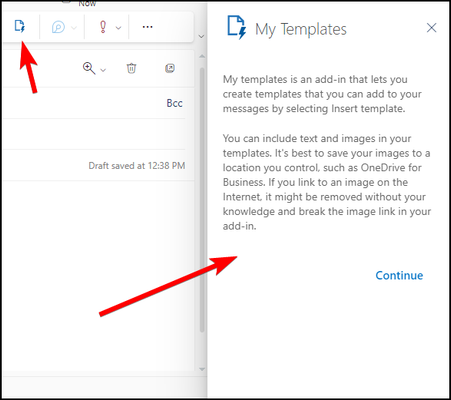Click scrollbar down arrow in message pane
This screenshot has width=451, height=400.
202,369
